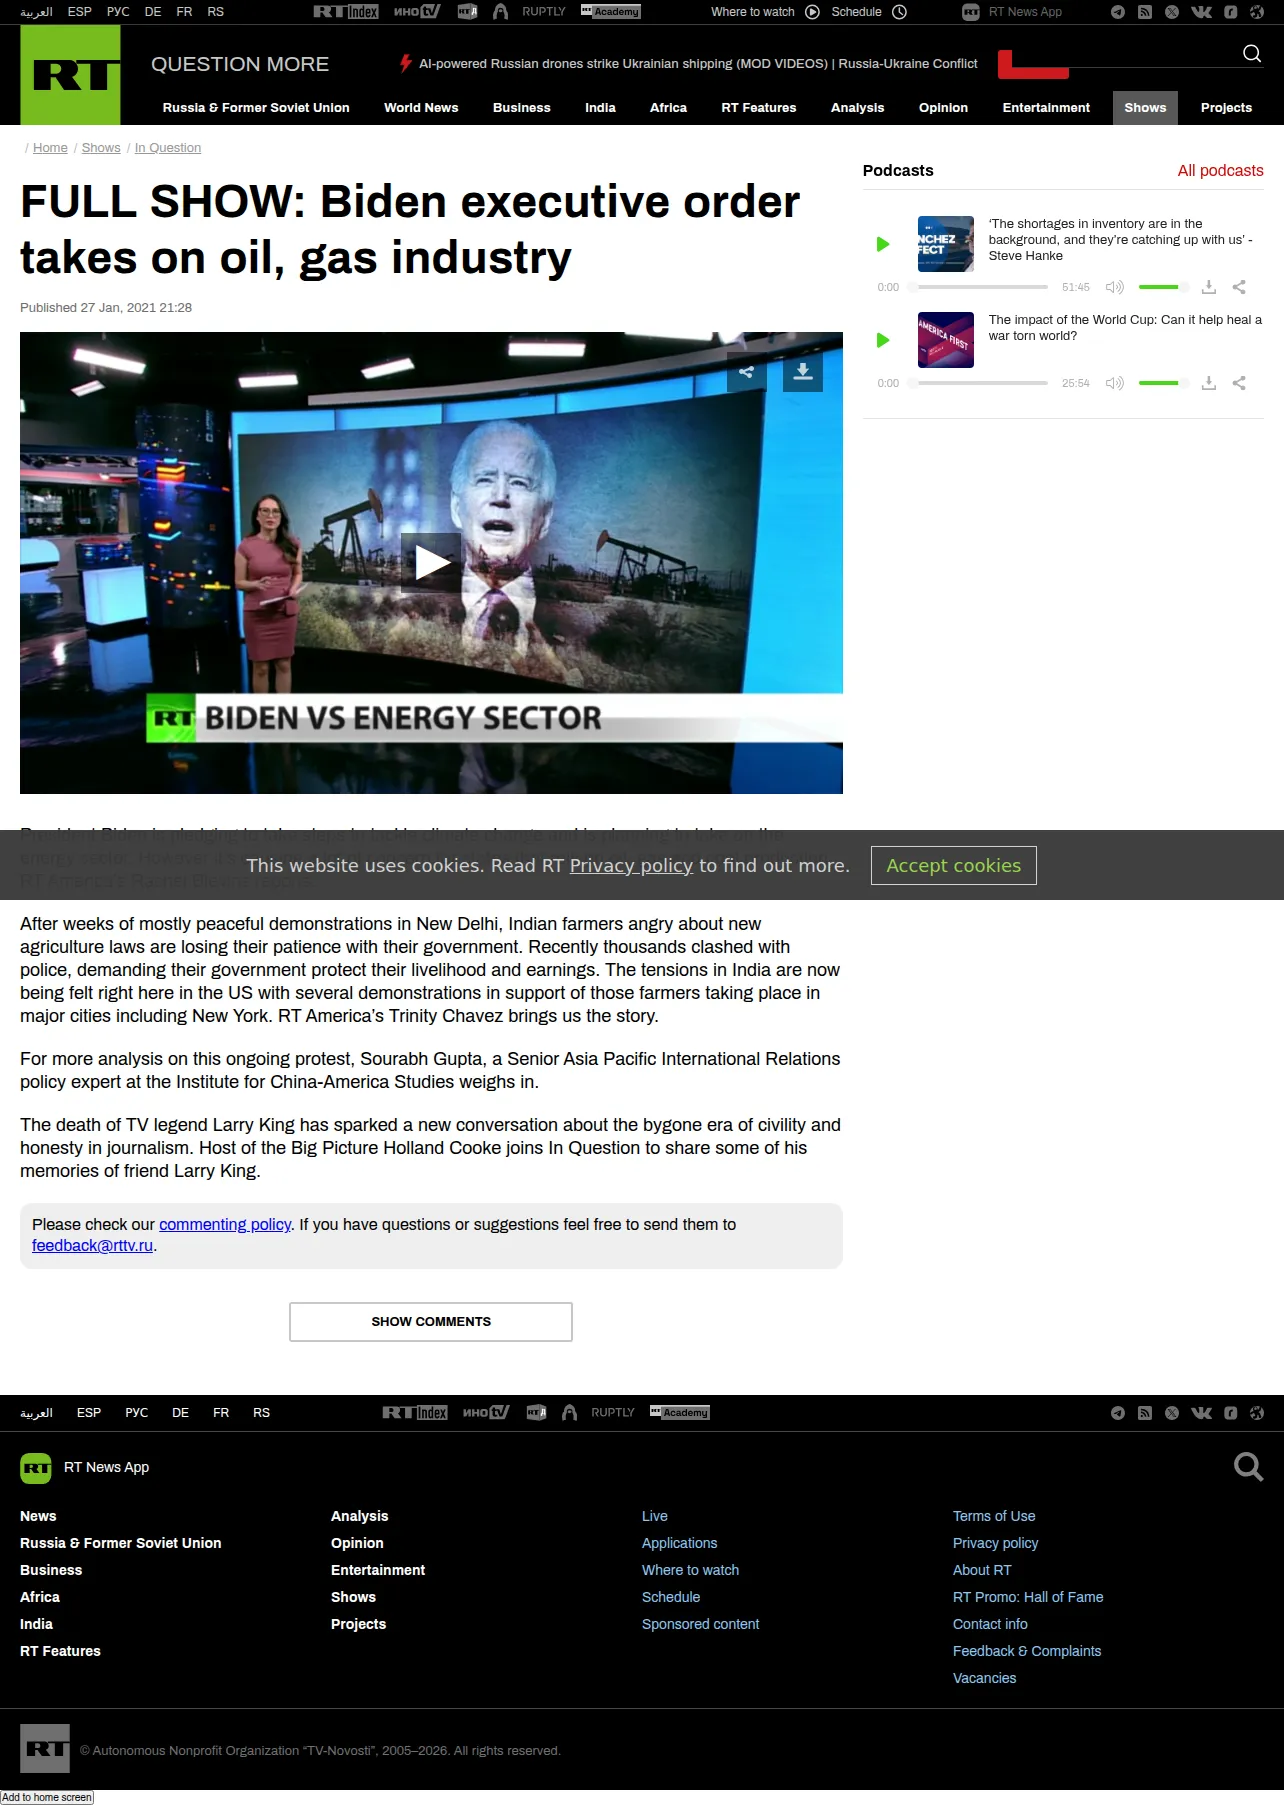Seek in the Steve Hanke podcast progress bar
1284x1805 pixels.
[978, 287]
